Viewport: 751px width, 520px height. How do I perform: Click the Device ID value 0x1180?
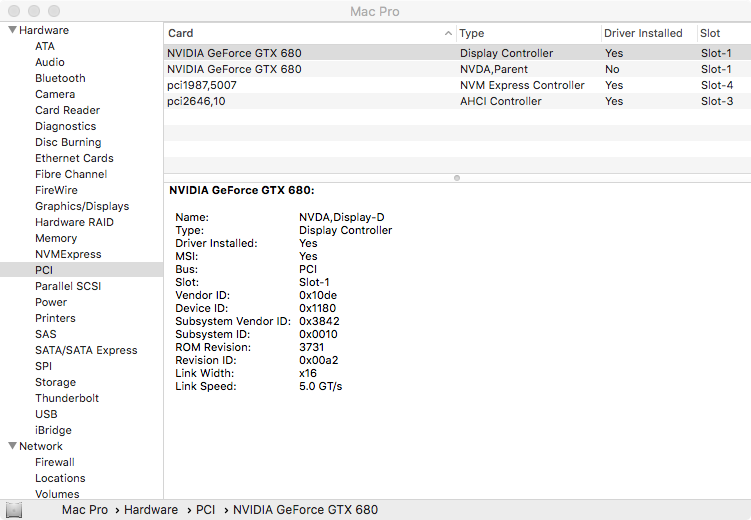318,308
